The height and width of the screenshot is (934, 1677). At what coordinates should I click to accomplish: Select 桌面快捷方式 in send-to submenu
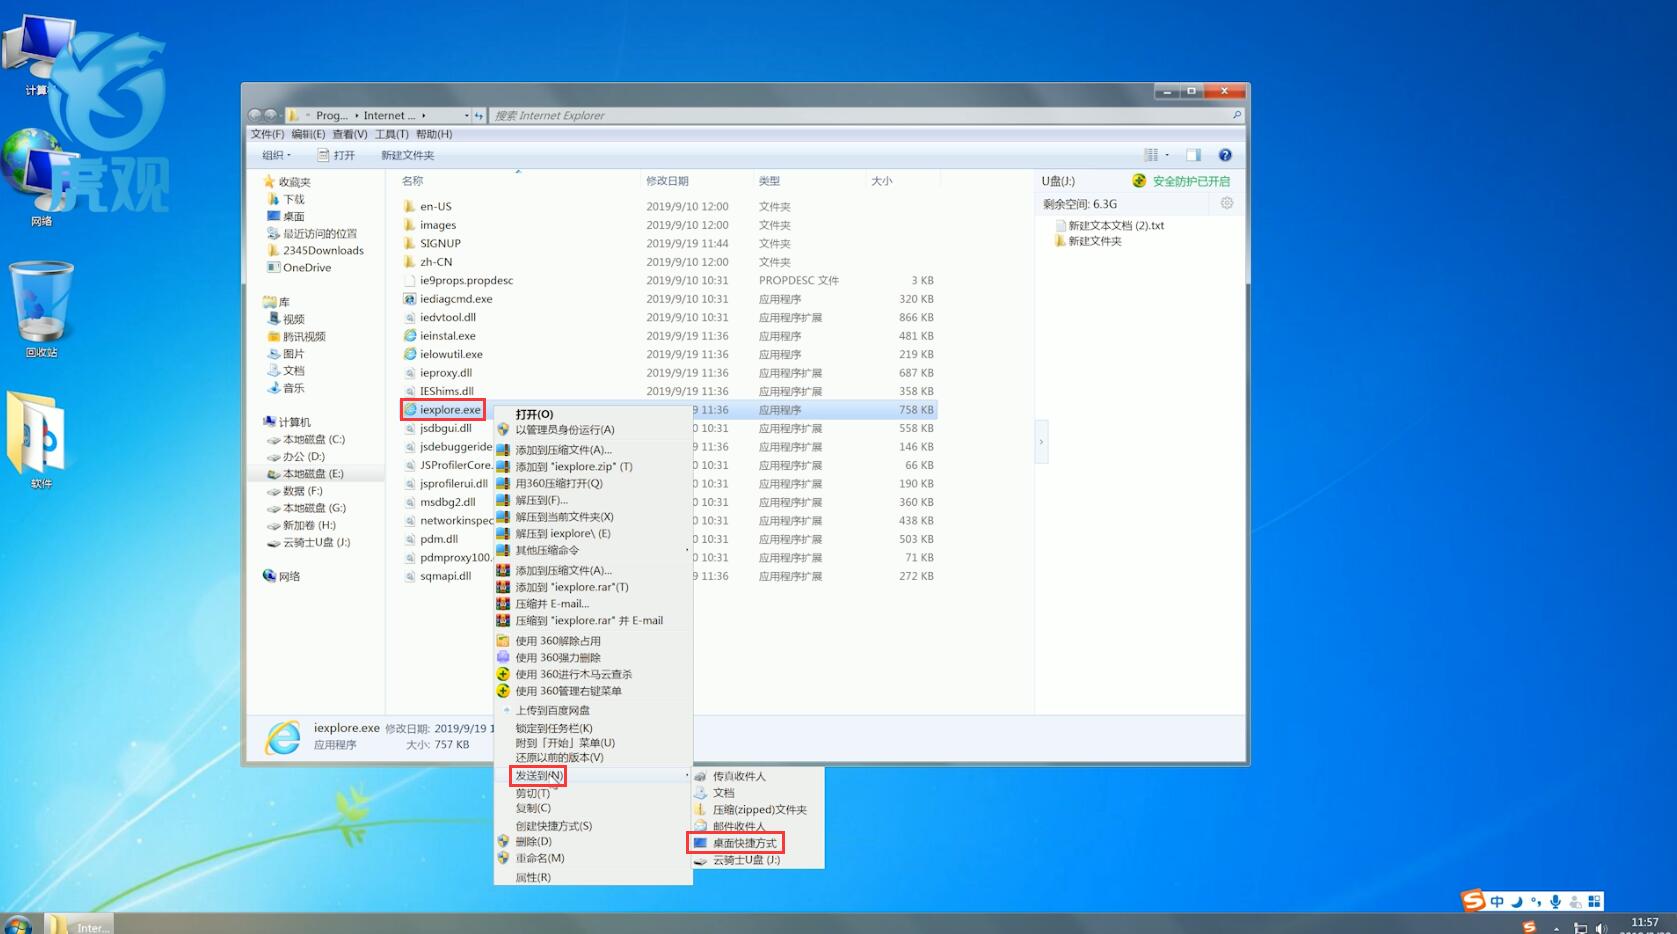[x=758, y=843]
